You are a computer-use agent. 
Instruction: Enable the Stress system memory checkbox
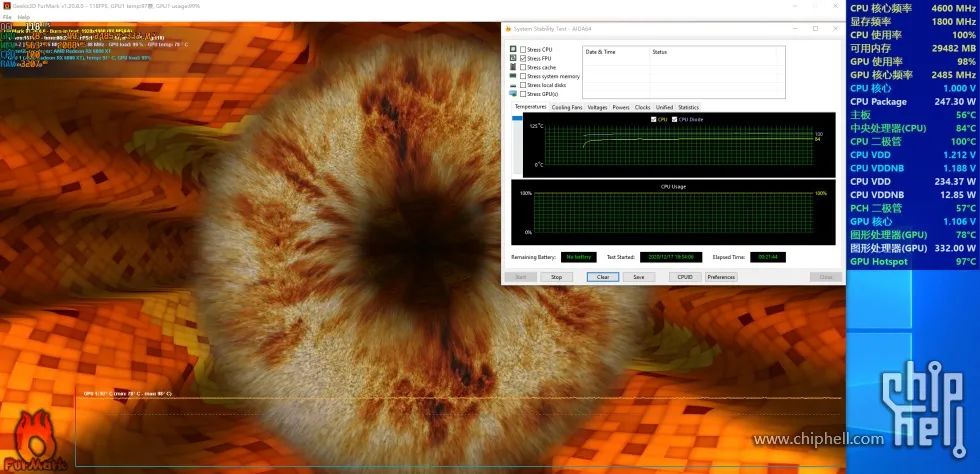523,76
